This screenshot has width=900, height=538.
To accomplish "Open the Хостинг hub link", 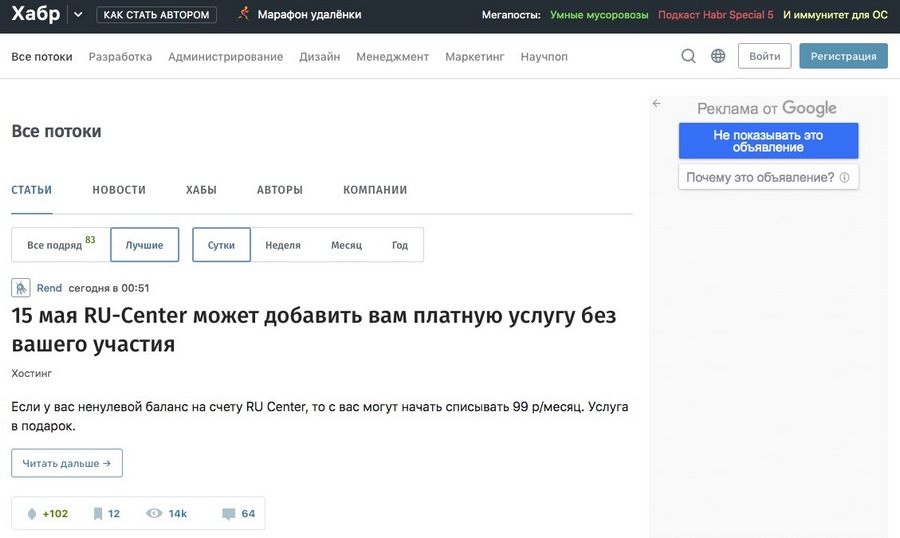I will pos(32,373).
